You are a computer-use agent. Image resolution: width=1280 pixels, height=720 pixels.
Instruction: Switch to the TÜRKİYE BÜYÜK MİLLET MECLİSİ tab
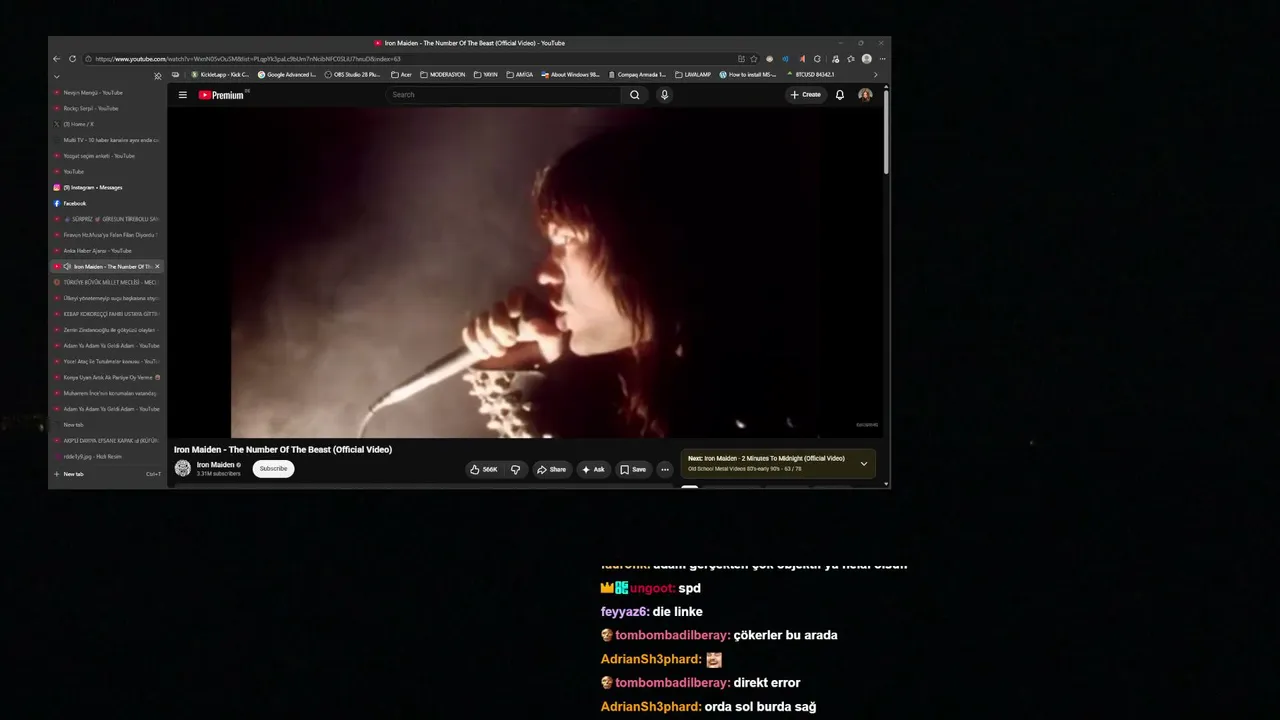(x=106, y=283)
